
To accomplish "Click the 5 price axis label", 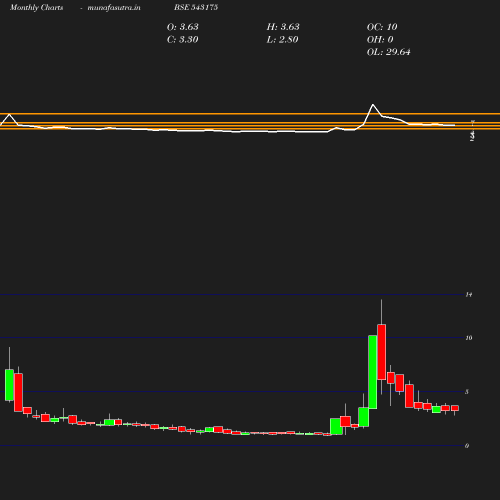I will click(x=467, y=392).
